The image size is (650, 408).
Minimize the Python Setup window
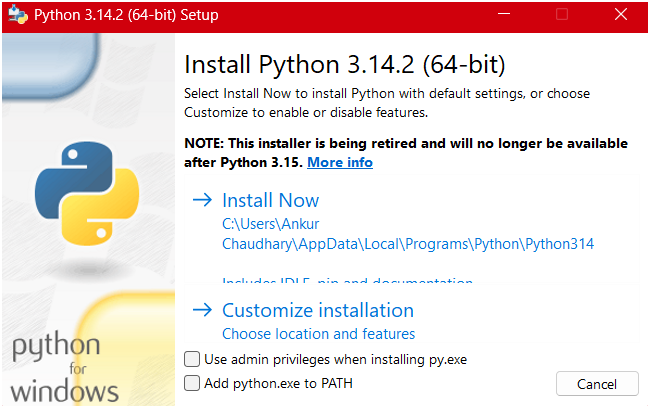point(504,15)
